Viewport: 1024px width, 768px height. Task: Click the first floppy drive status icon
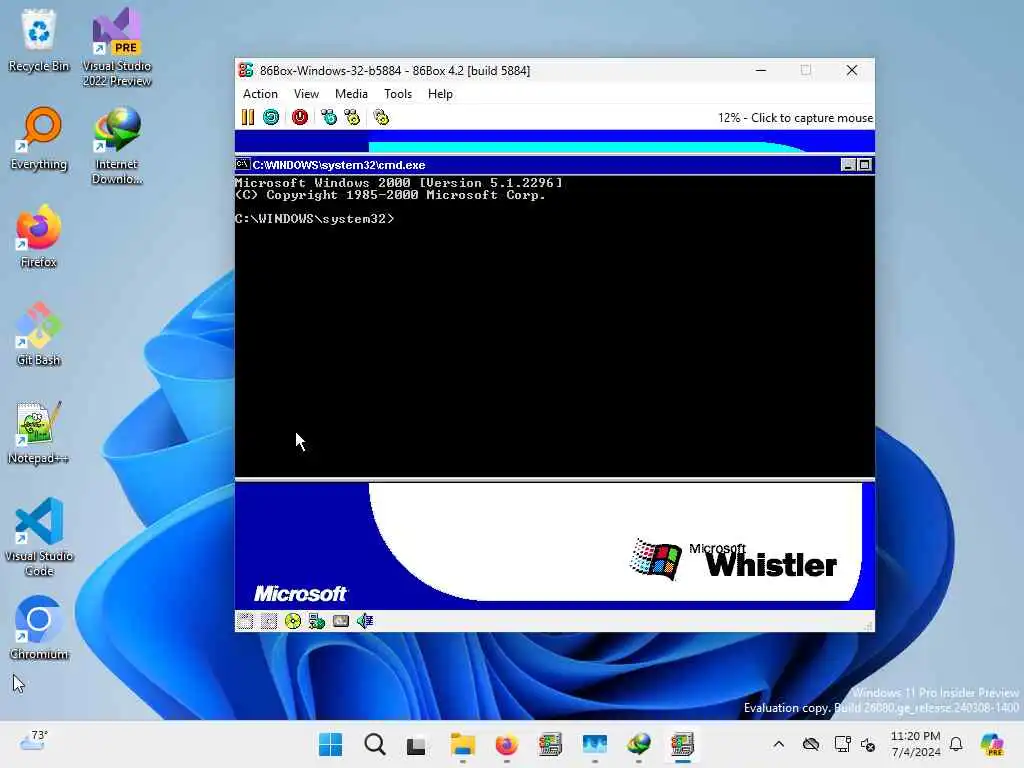(245, 621)
